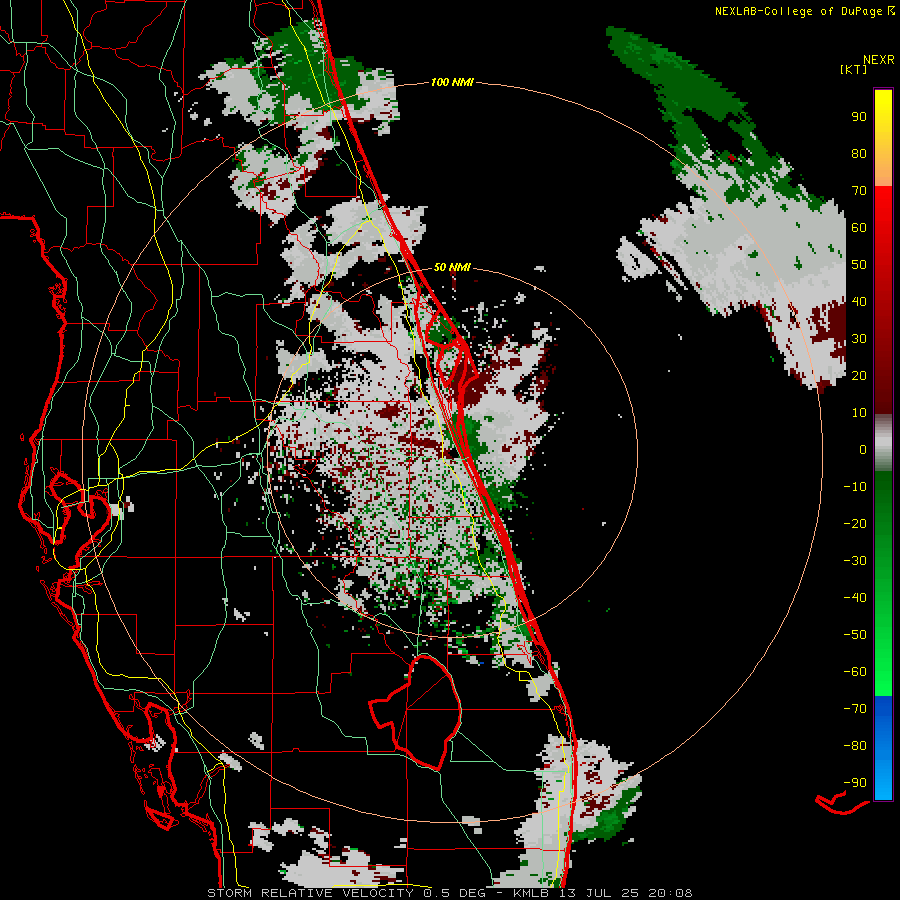Viewport: 900px width, 900px height.
Task: Click the 0 value on the velocity scale
Action: click(863, 449)
